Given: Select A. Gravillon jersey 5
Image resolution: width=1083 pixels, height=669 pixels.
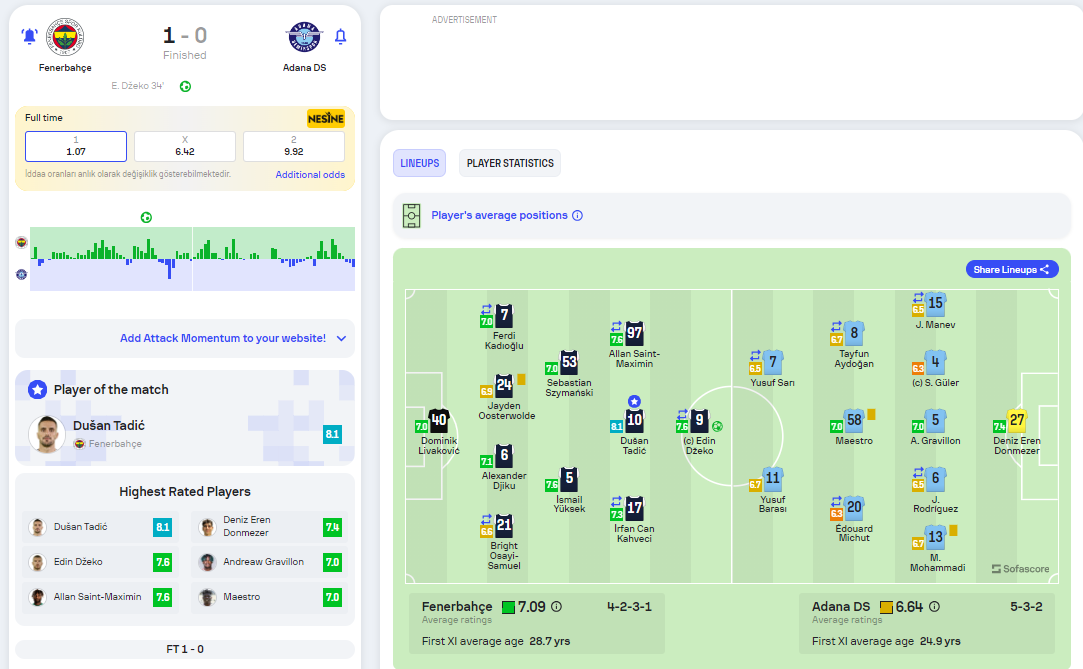Looking at the screenshot, I should coord(935,420).
